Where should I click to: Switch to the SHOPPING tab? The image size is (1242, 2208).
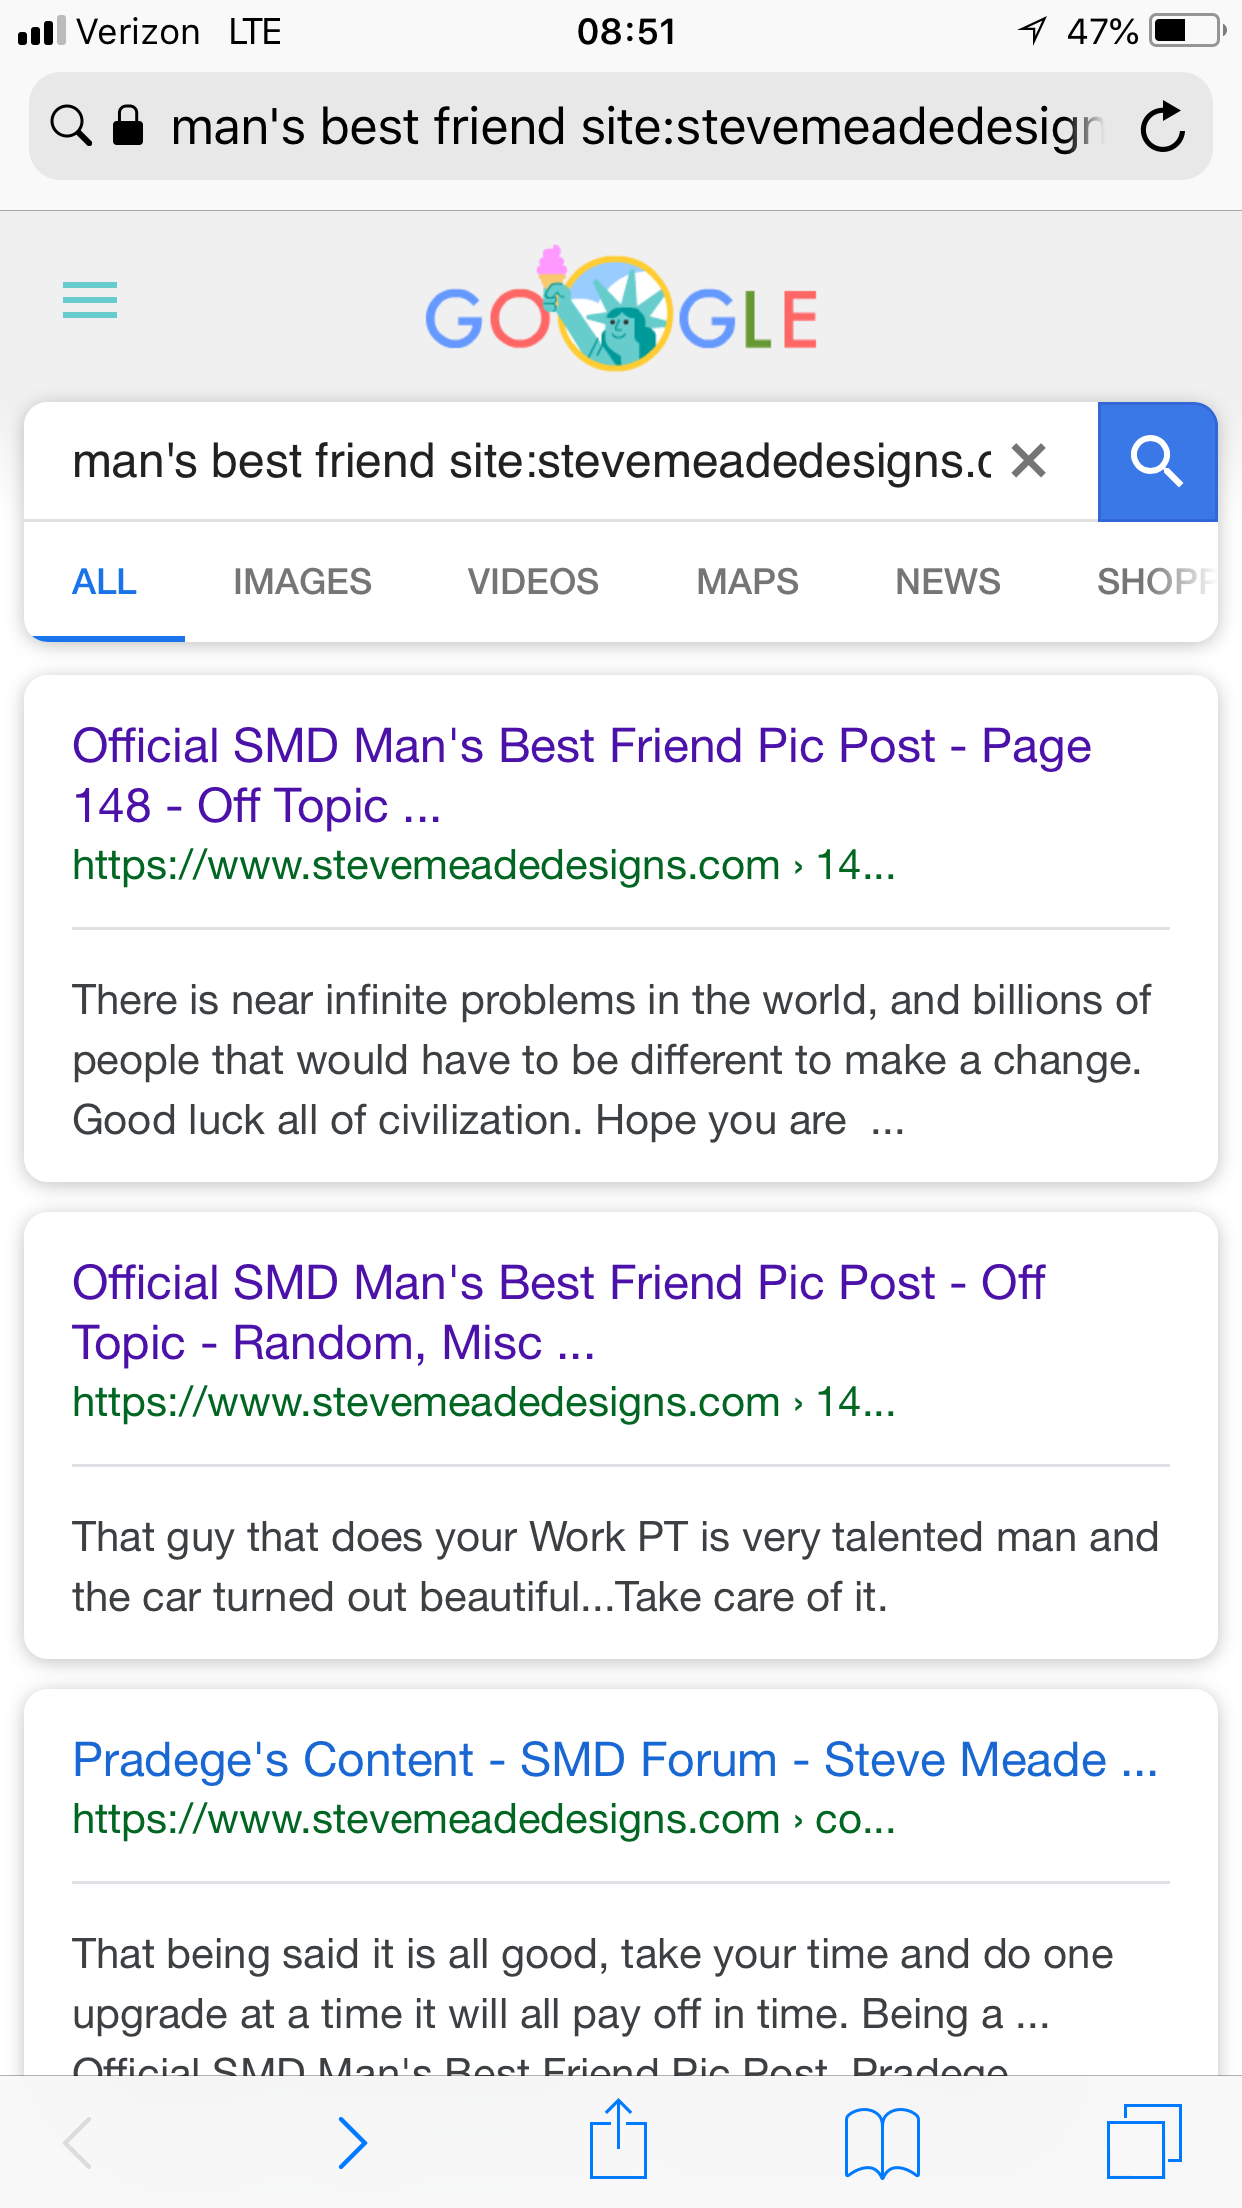(x=1157, y=581)
